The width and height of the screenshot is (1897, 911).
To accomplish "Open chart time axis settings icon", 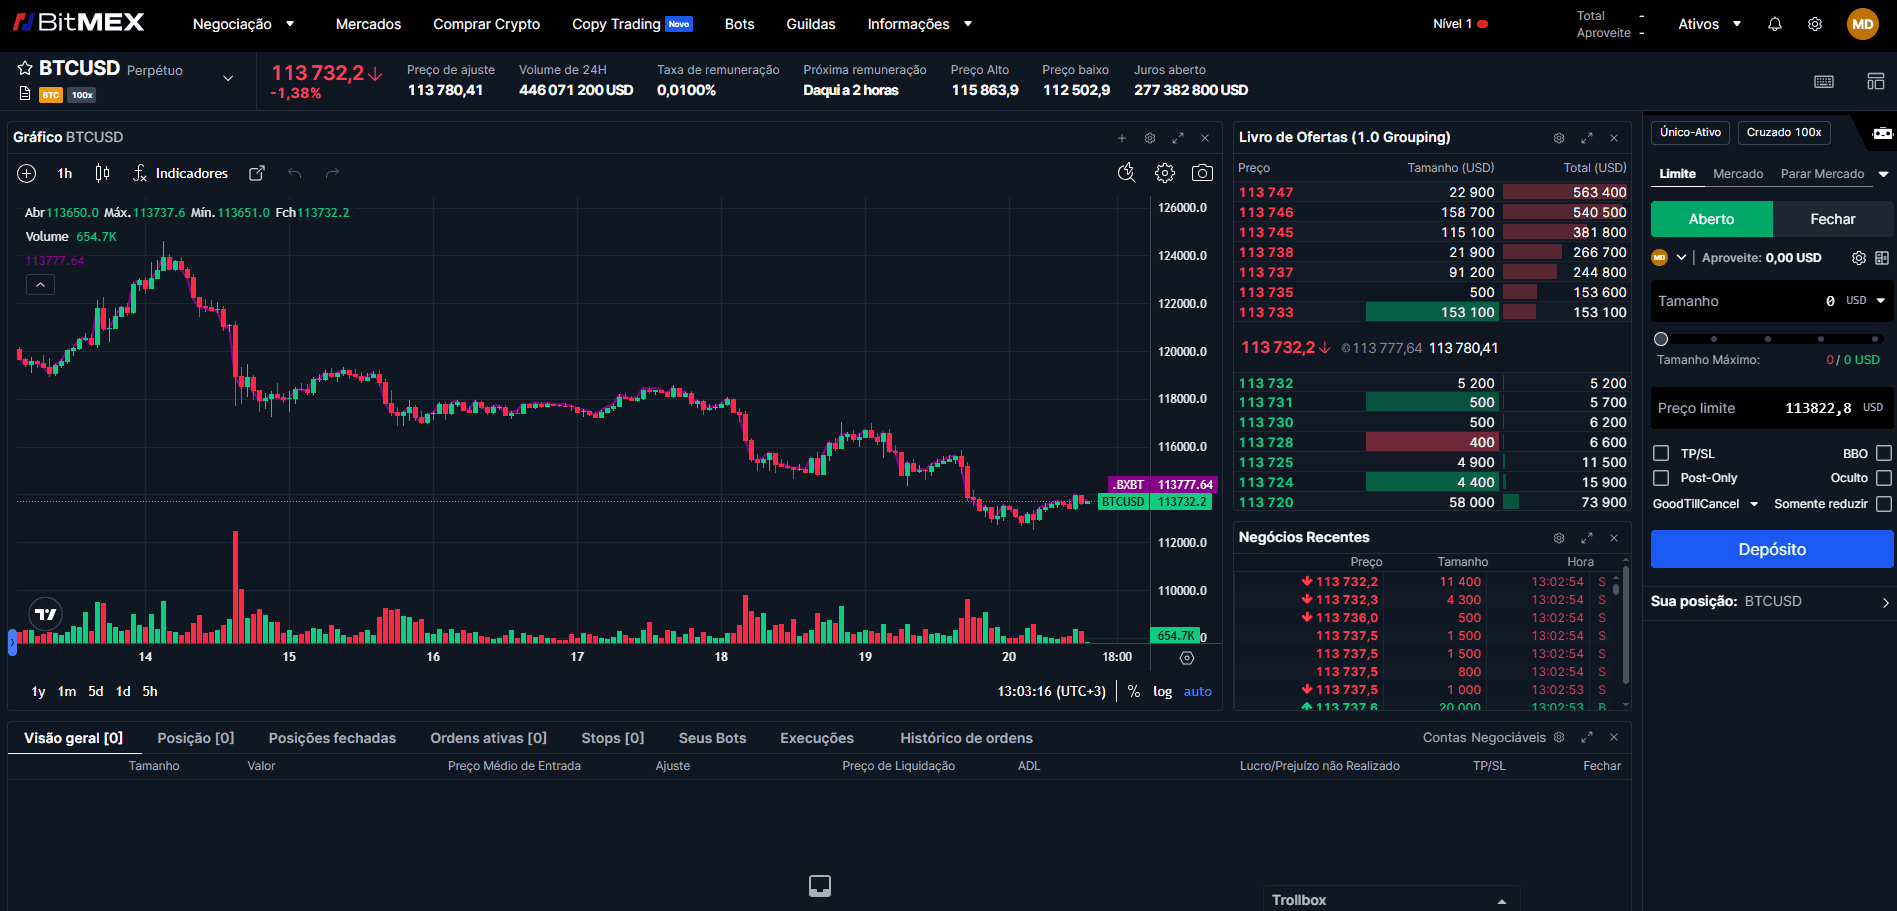I will (x=1187, y=658).
